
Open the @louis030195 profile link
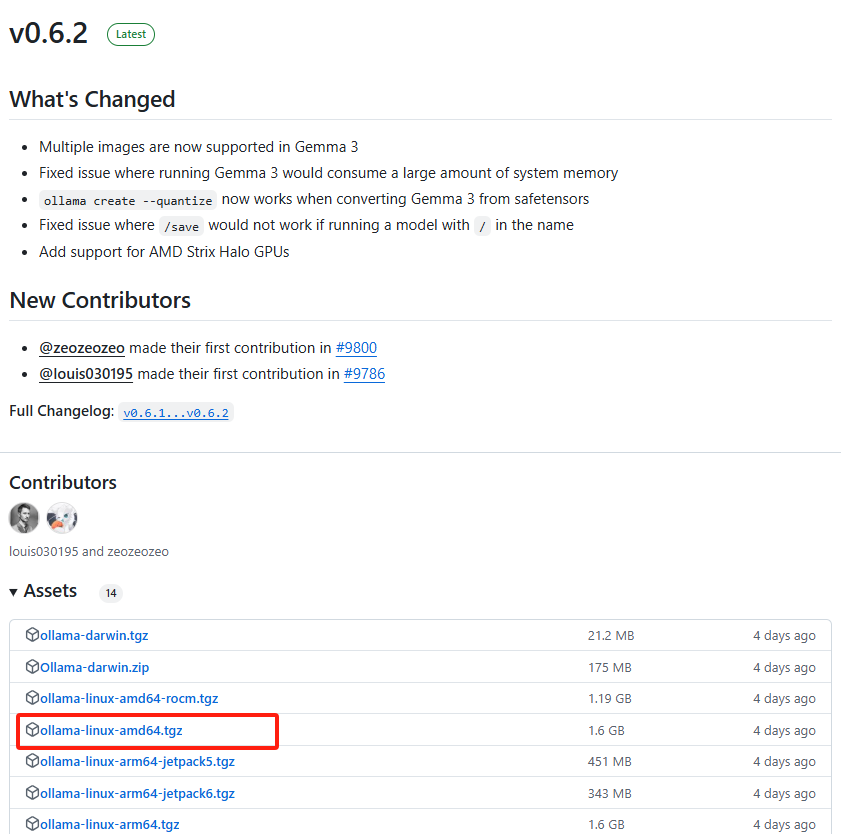pos(86,374)
